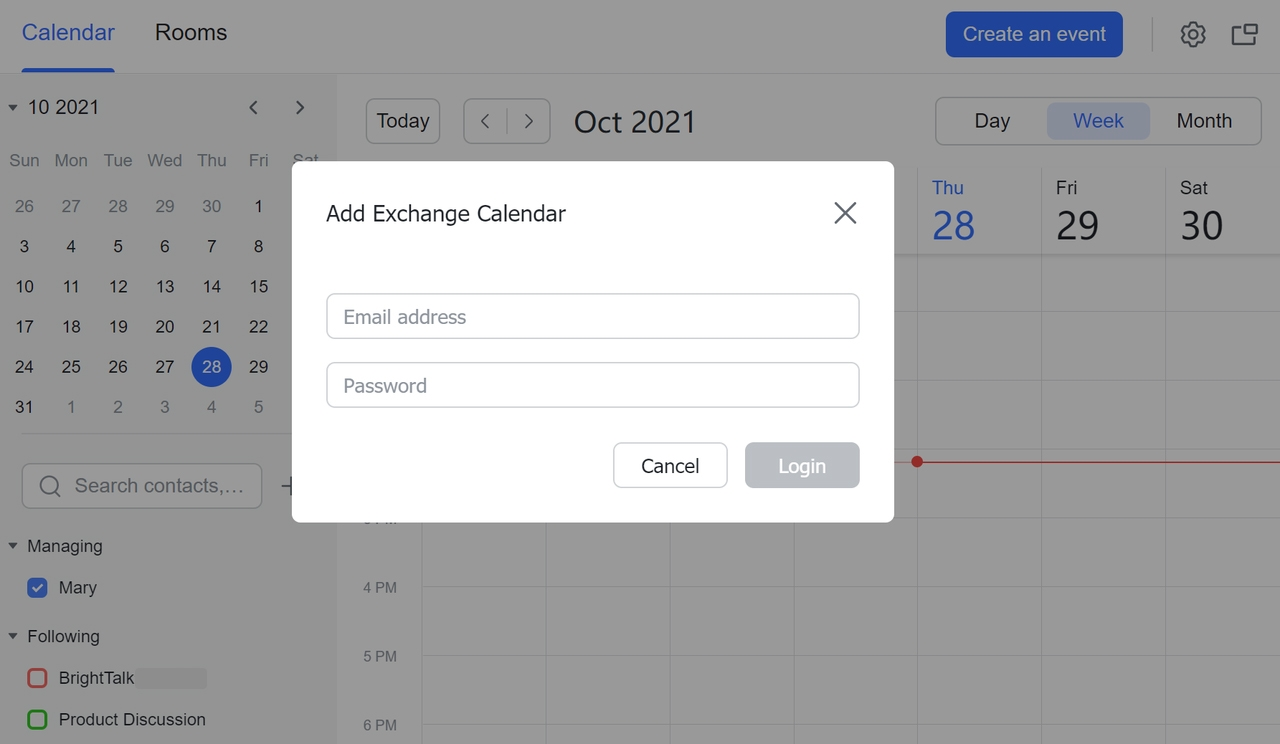Click the search magnifier icon
This screenshot has width=1280, height=744.
50,486
